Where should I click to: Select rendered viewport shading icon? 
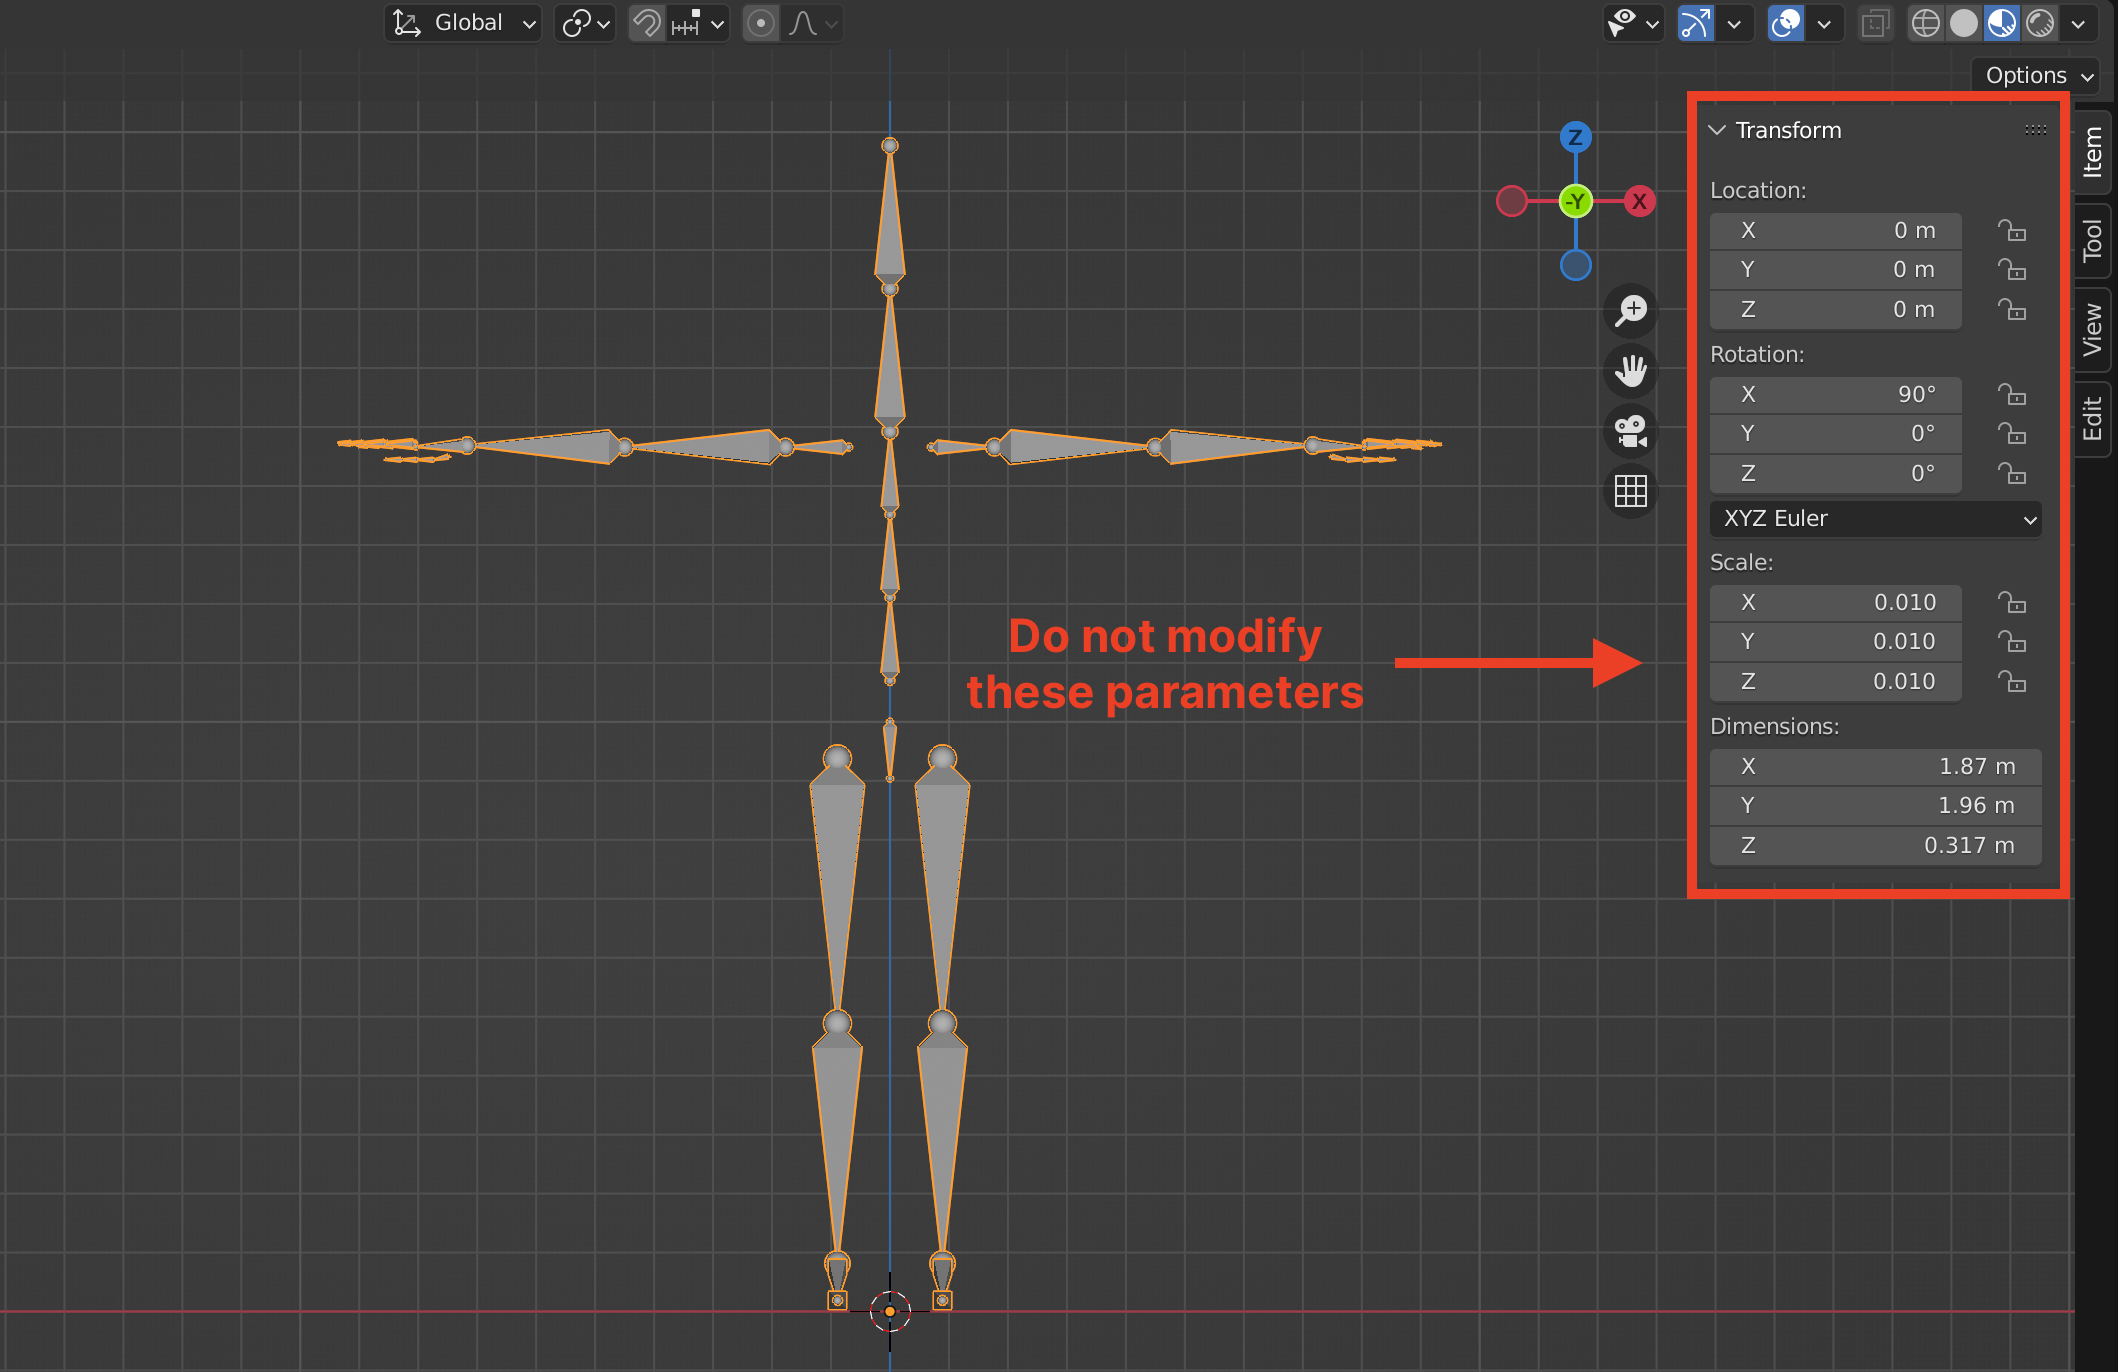coord(2040,23)
